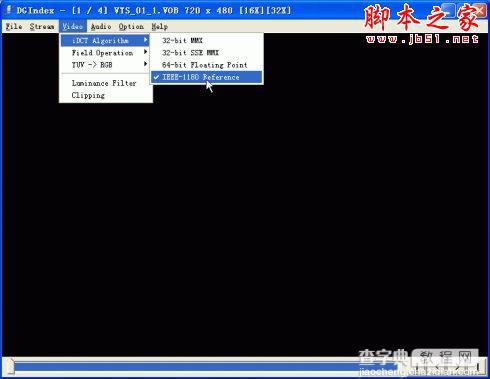Expand the YUV -> RGB submenu
490x379 pixels.
pos(105,65)
